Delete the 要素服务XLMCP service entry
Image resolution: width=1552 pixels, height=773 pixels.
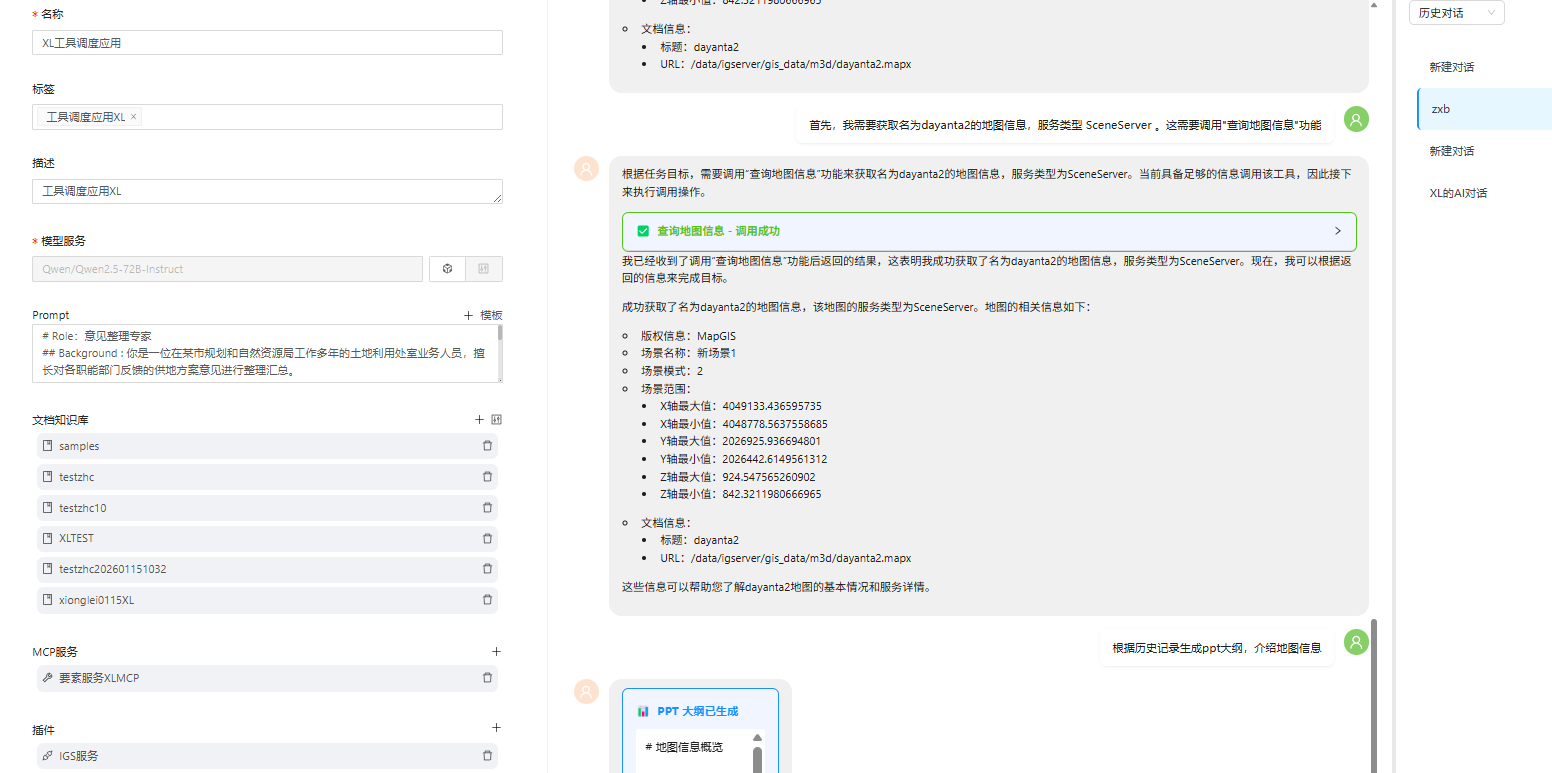487,678
